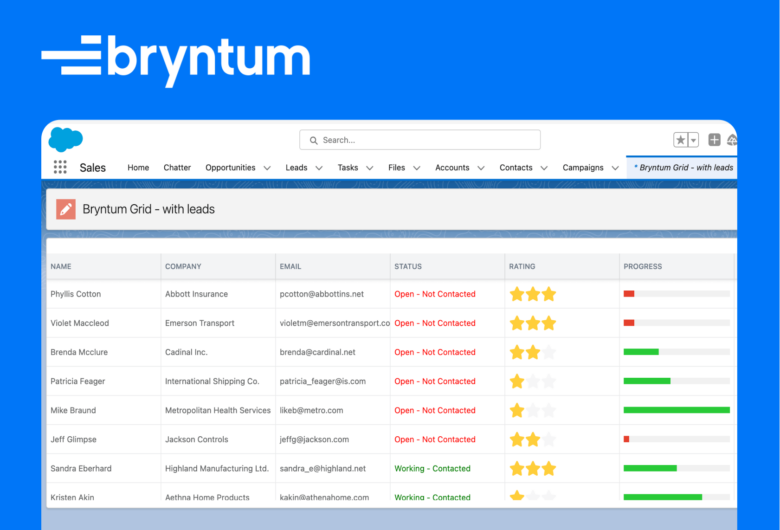Sort by the COMPANY column header

pyautogui.click(x=218, y=266)
